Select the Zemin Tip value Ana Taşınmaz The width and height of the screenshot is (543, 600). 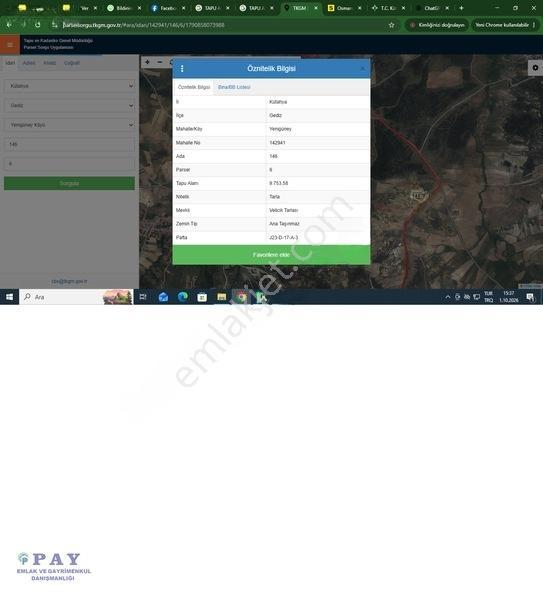pyautogui.click(x=284, y=223)
